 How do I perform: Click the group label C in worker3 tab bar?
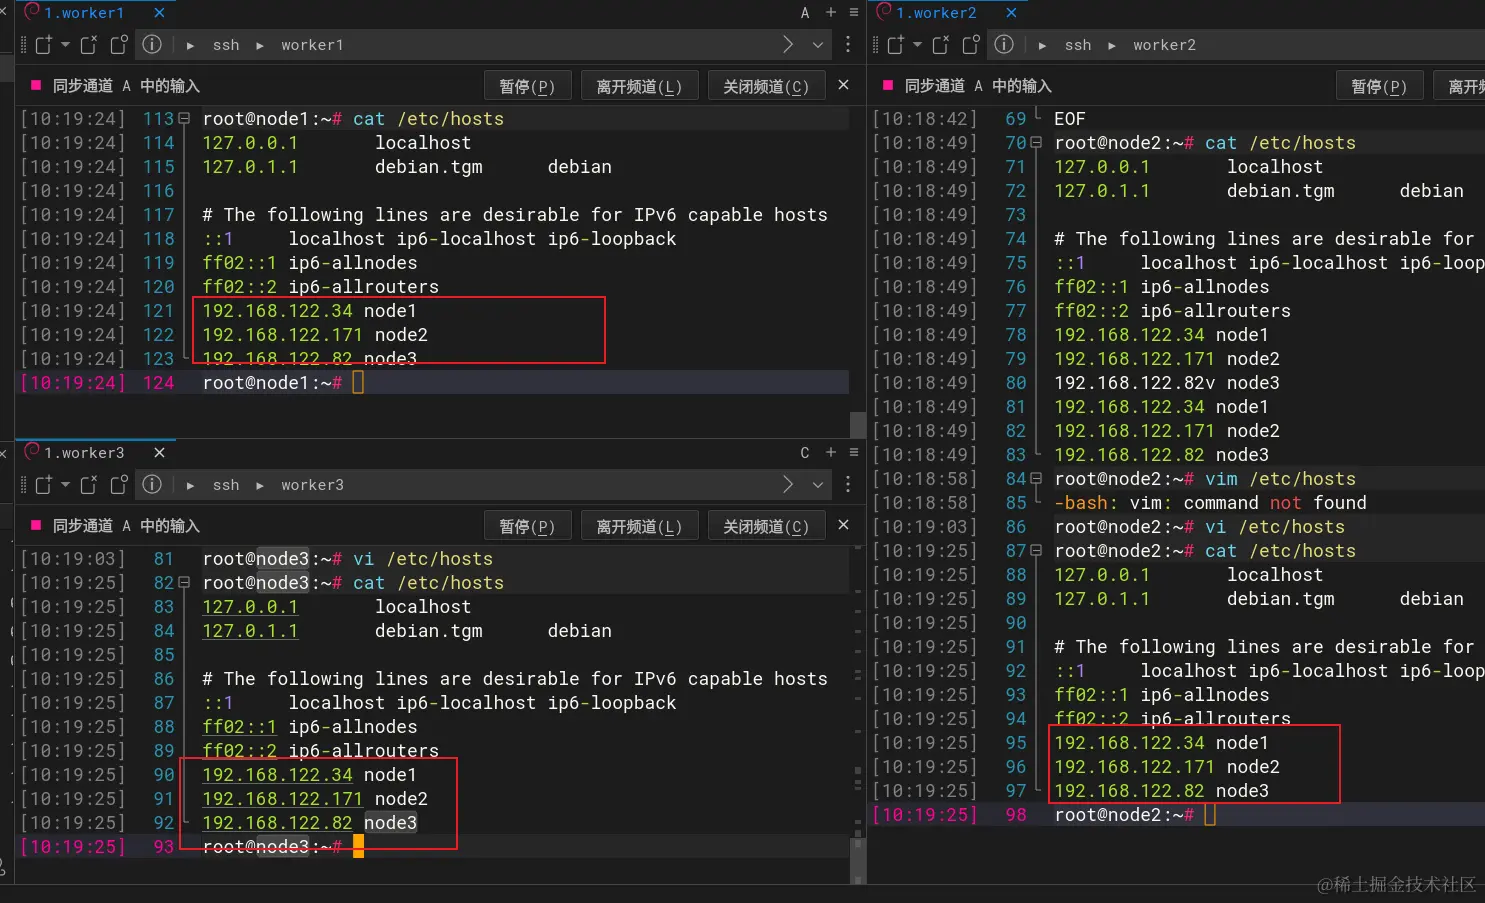805,453
